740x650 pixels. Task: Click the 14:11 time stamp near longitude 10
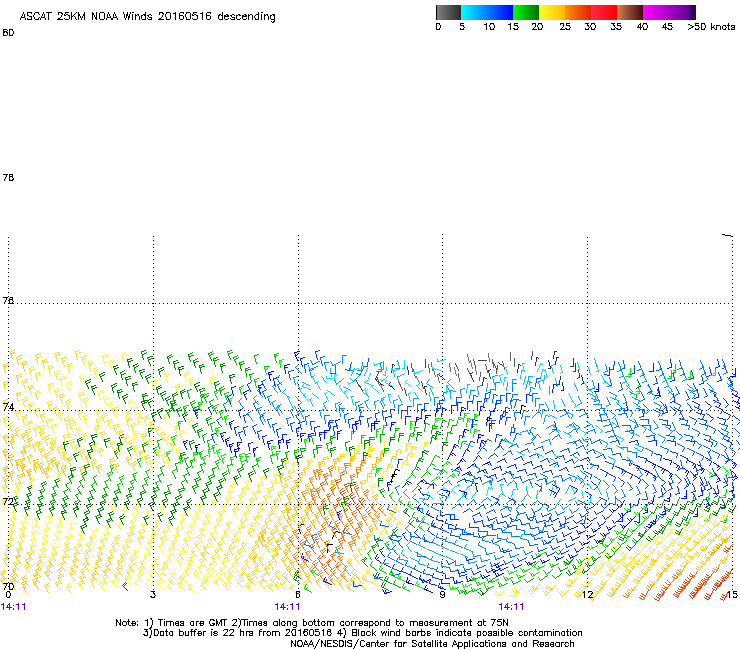(x=512, y=607)
